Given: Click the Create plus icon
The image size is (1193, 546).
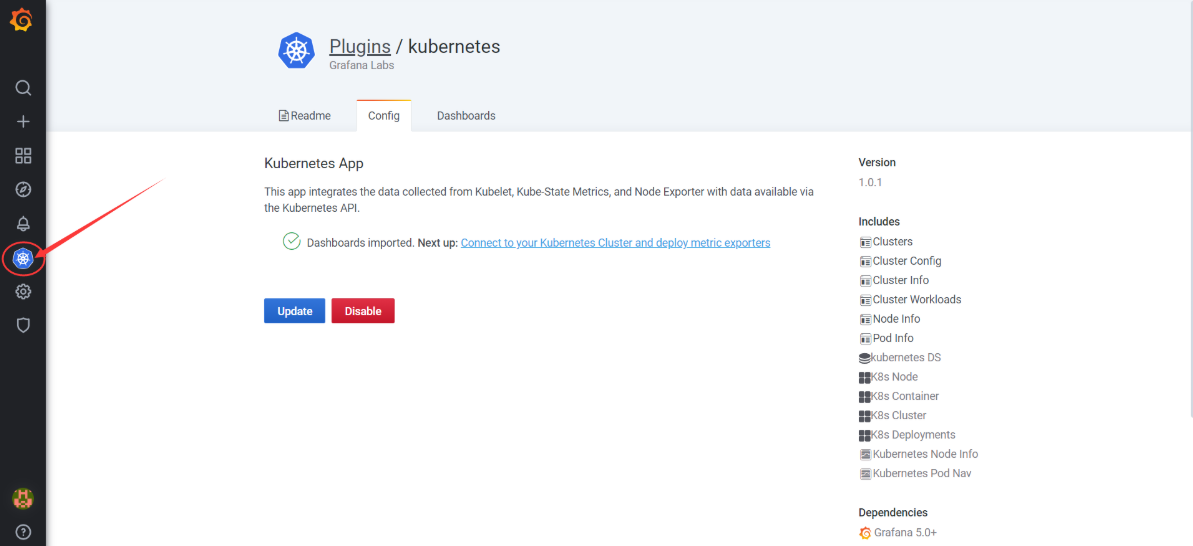Looking at the screenshot, I should tap(24, 122).
